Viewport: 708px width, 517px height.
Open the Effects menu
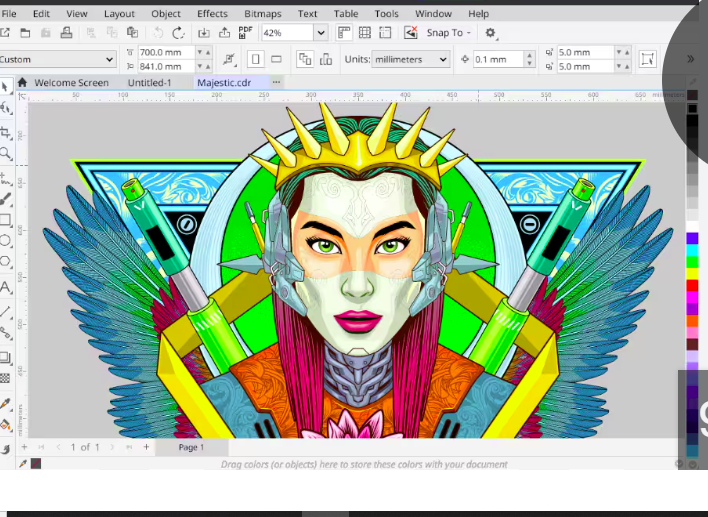tap(212, 14)
